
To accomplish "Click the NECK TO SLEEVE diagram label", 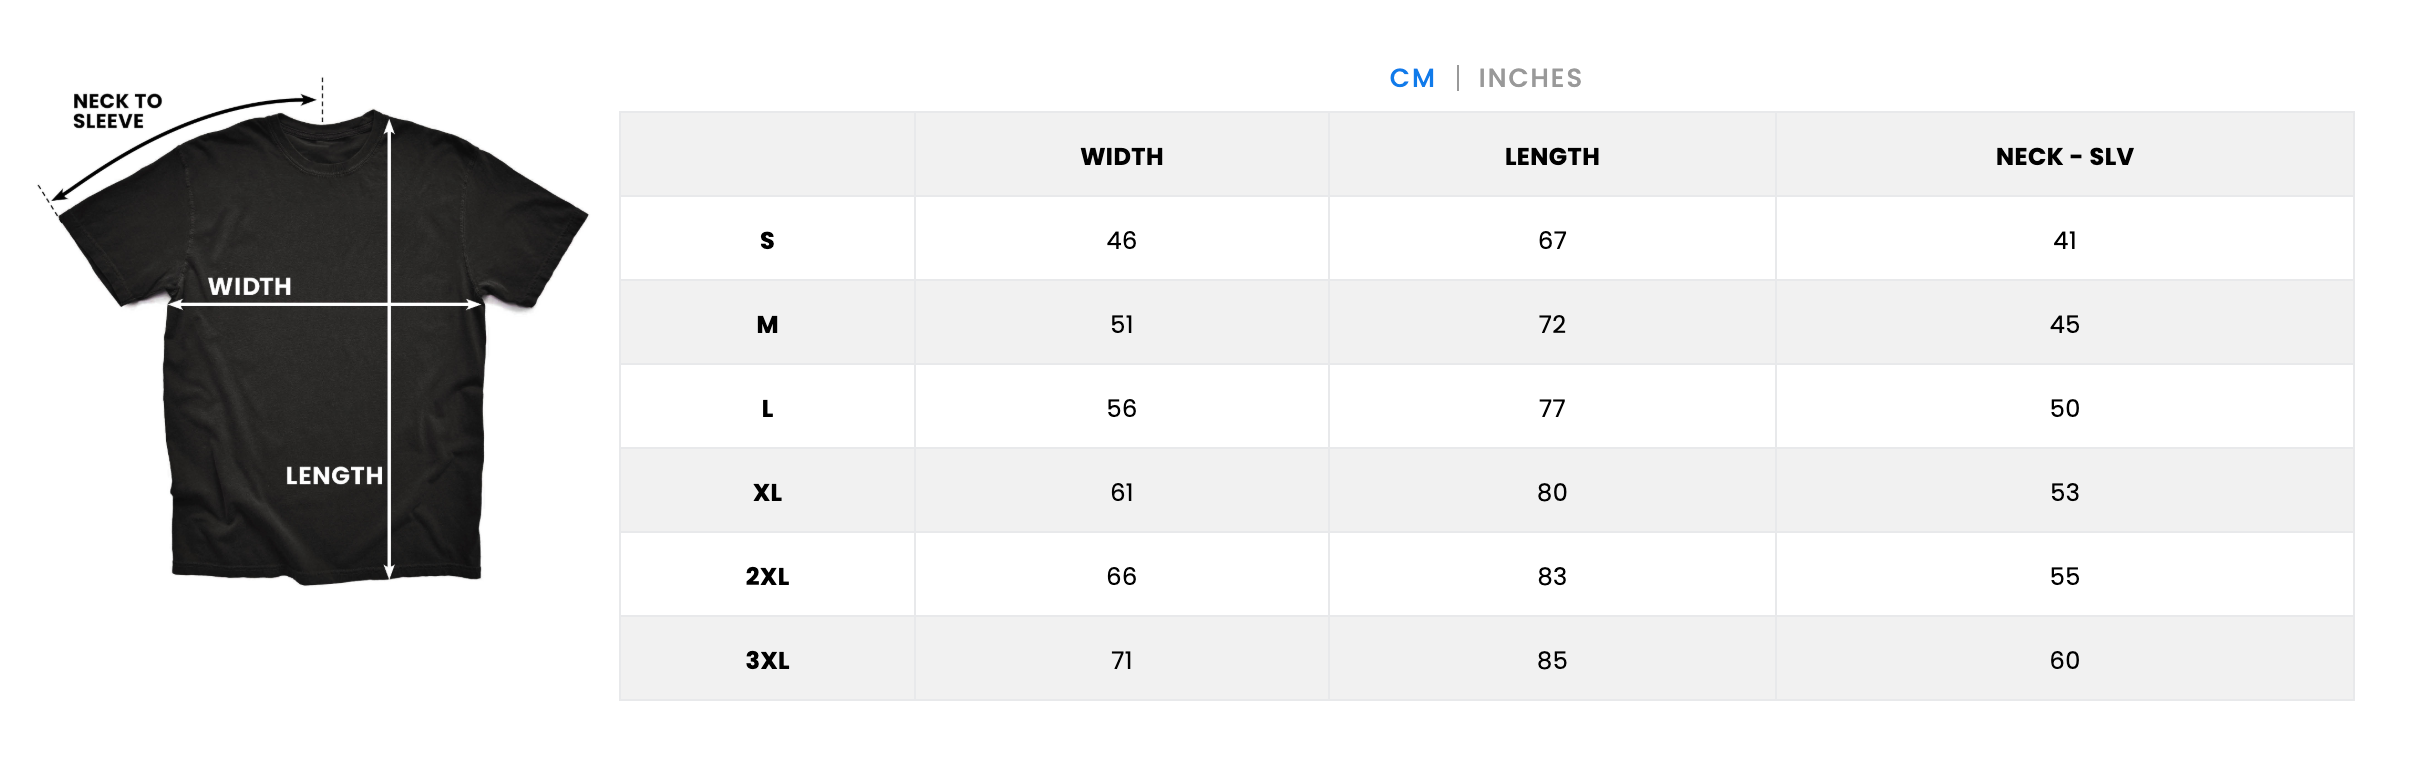I will [x=117, y=111].
